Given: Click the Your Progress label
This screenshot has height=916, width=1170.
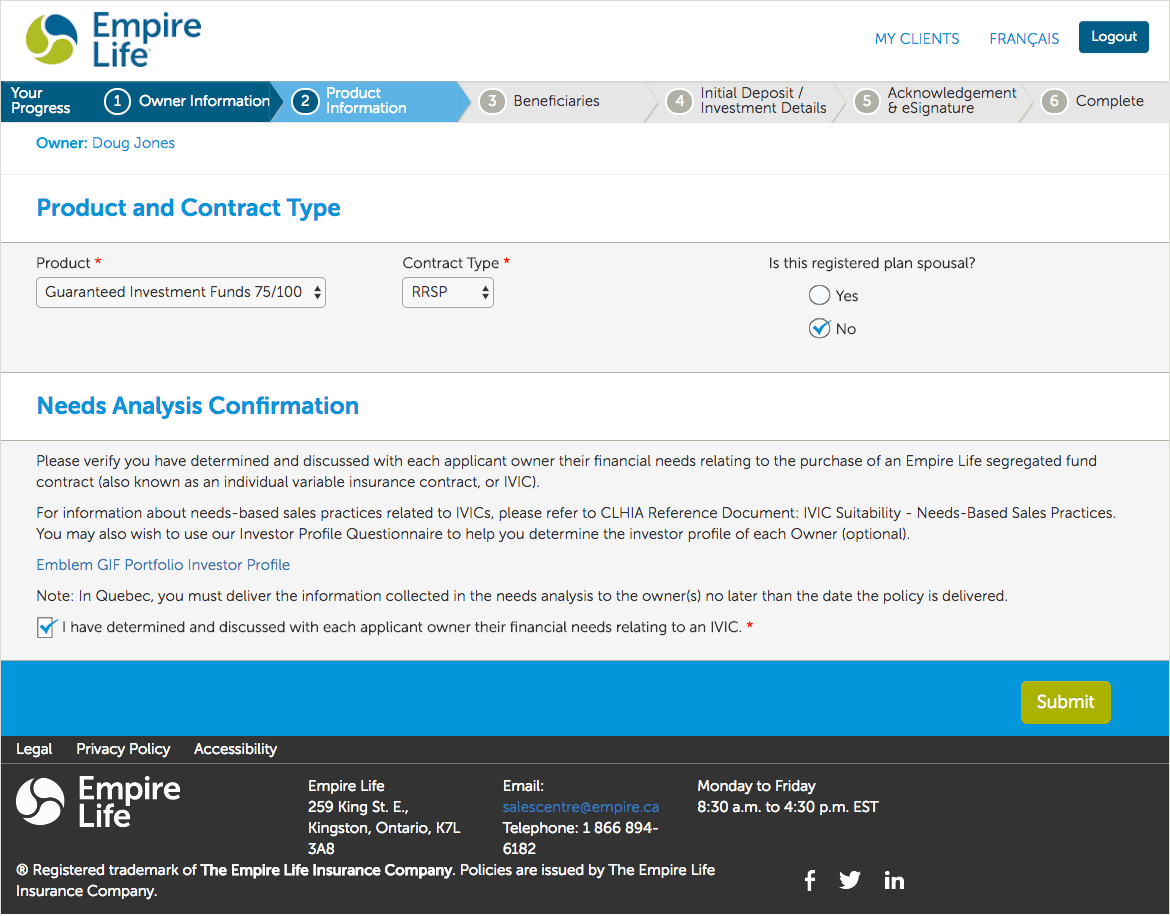Looking at the screenshot, I should point(40,101).
